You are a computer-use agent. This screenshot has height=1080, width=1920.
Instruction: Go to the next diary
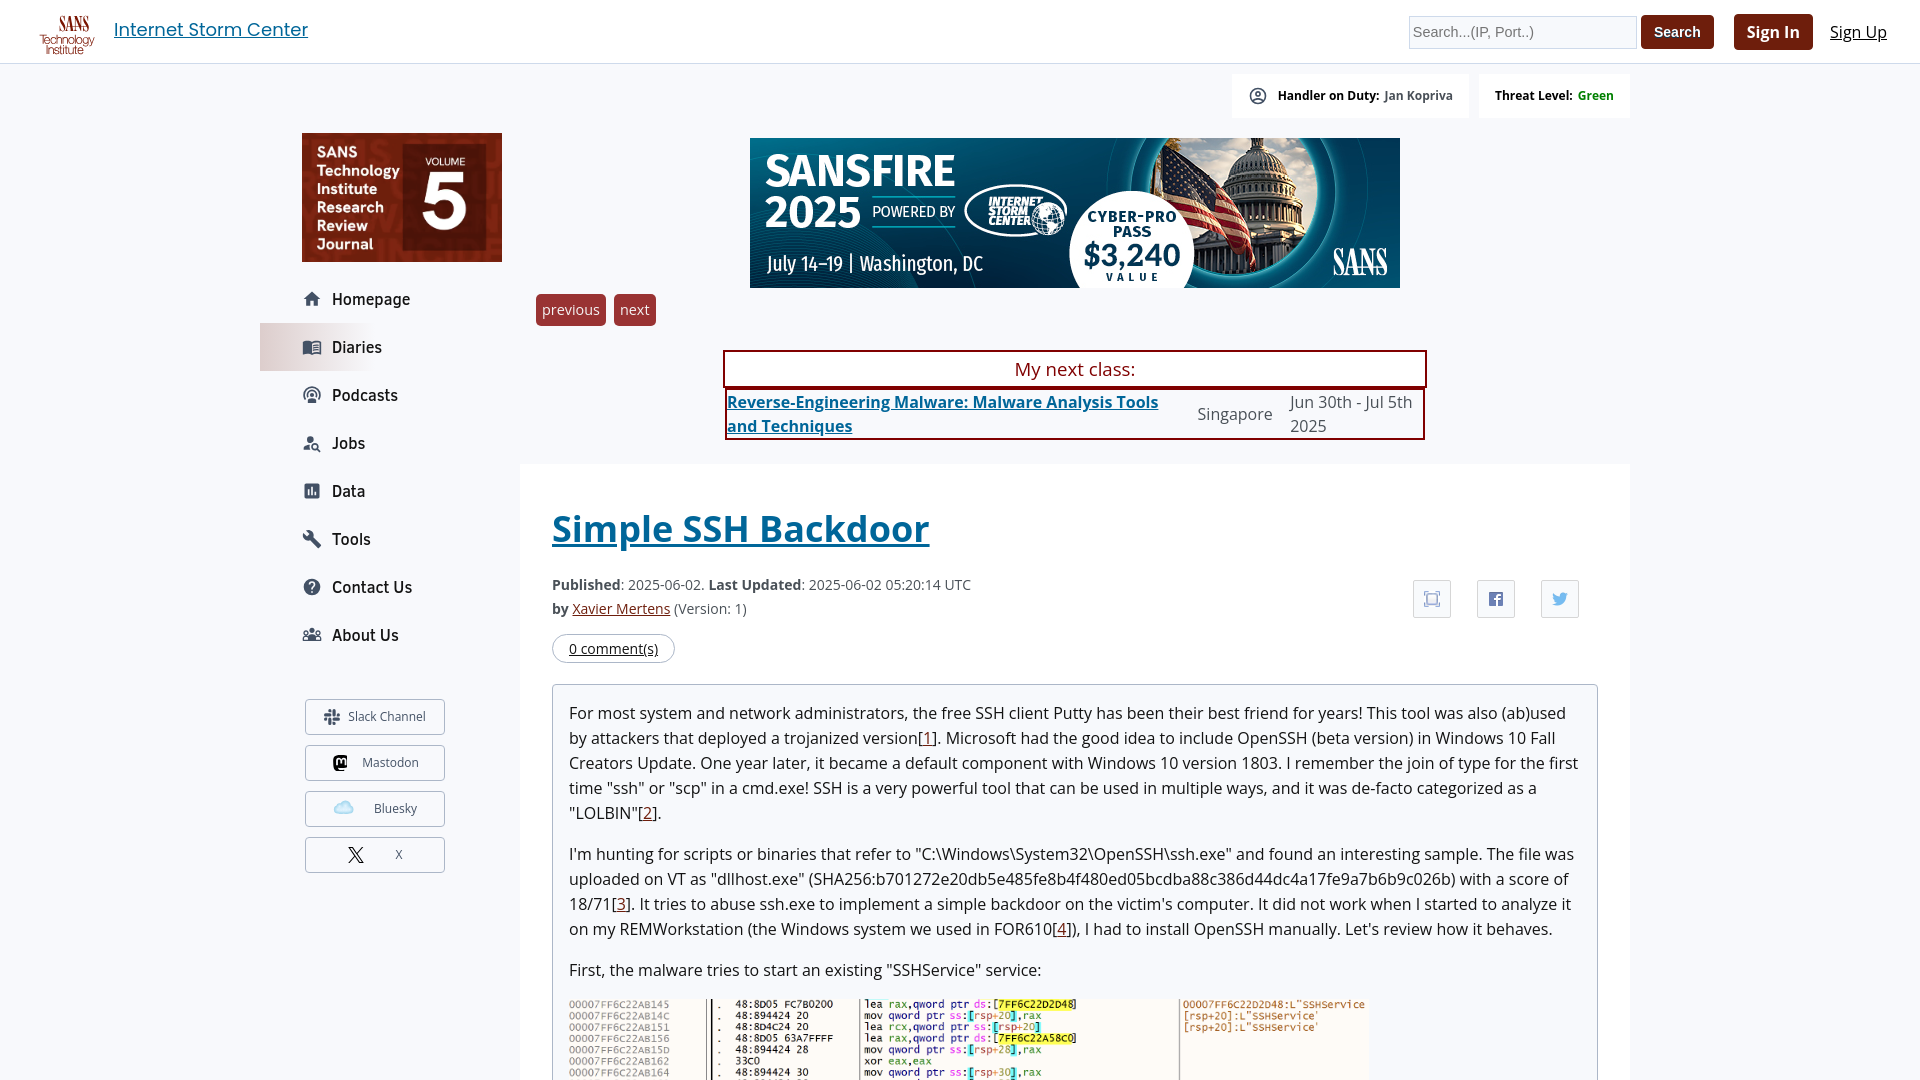[x=635, y=310]
